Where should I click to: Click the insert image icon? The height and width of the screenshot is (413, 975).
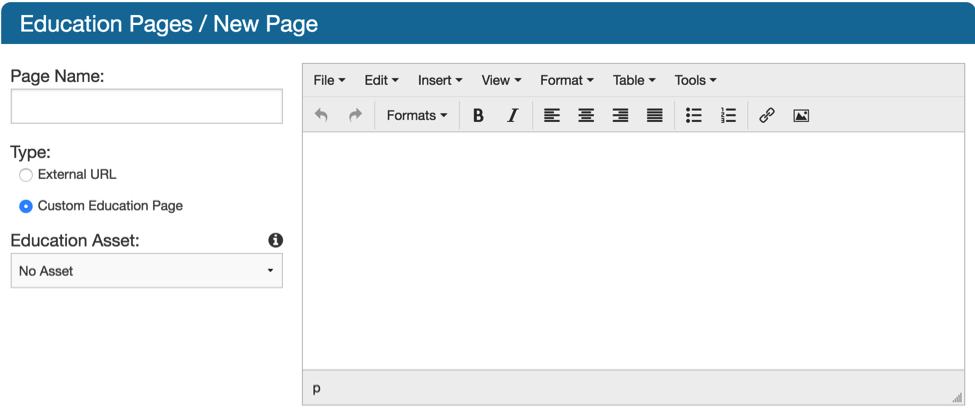pos(801,115)
